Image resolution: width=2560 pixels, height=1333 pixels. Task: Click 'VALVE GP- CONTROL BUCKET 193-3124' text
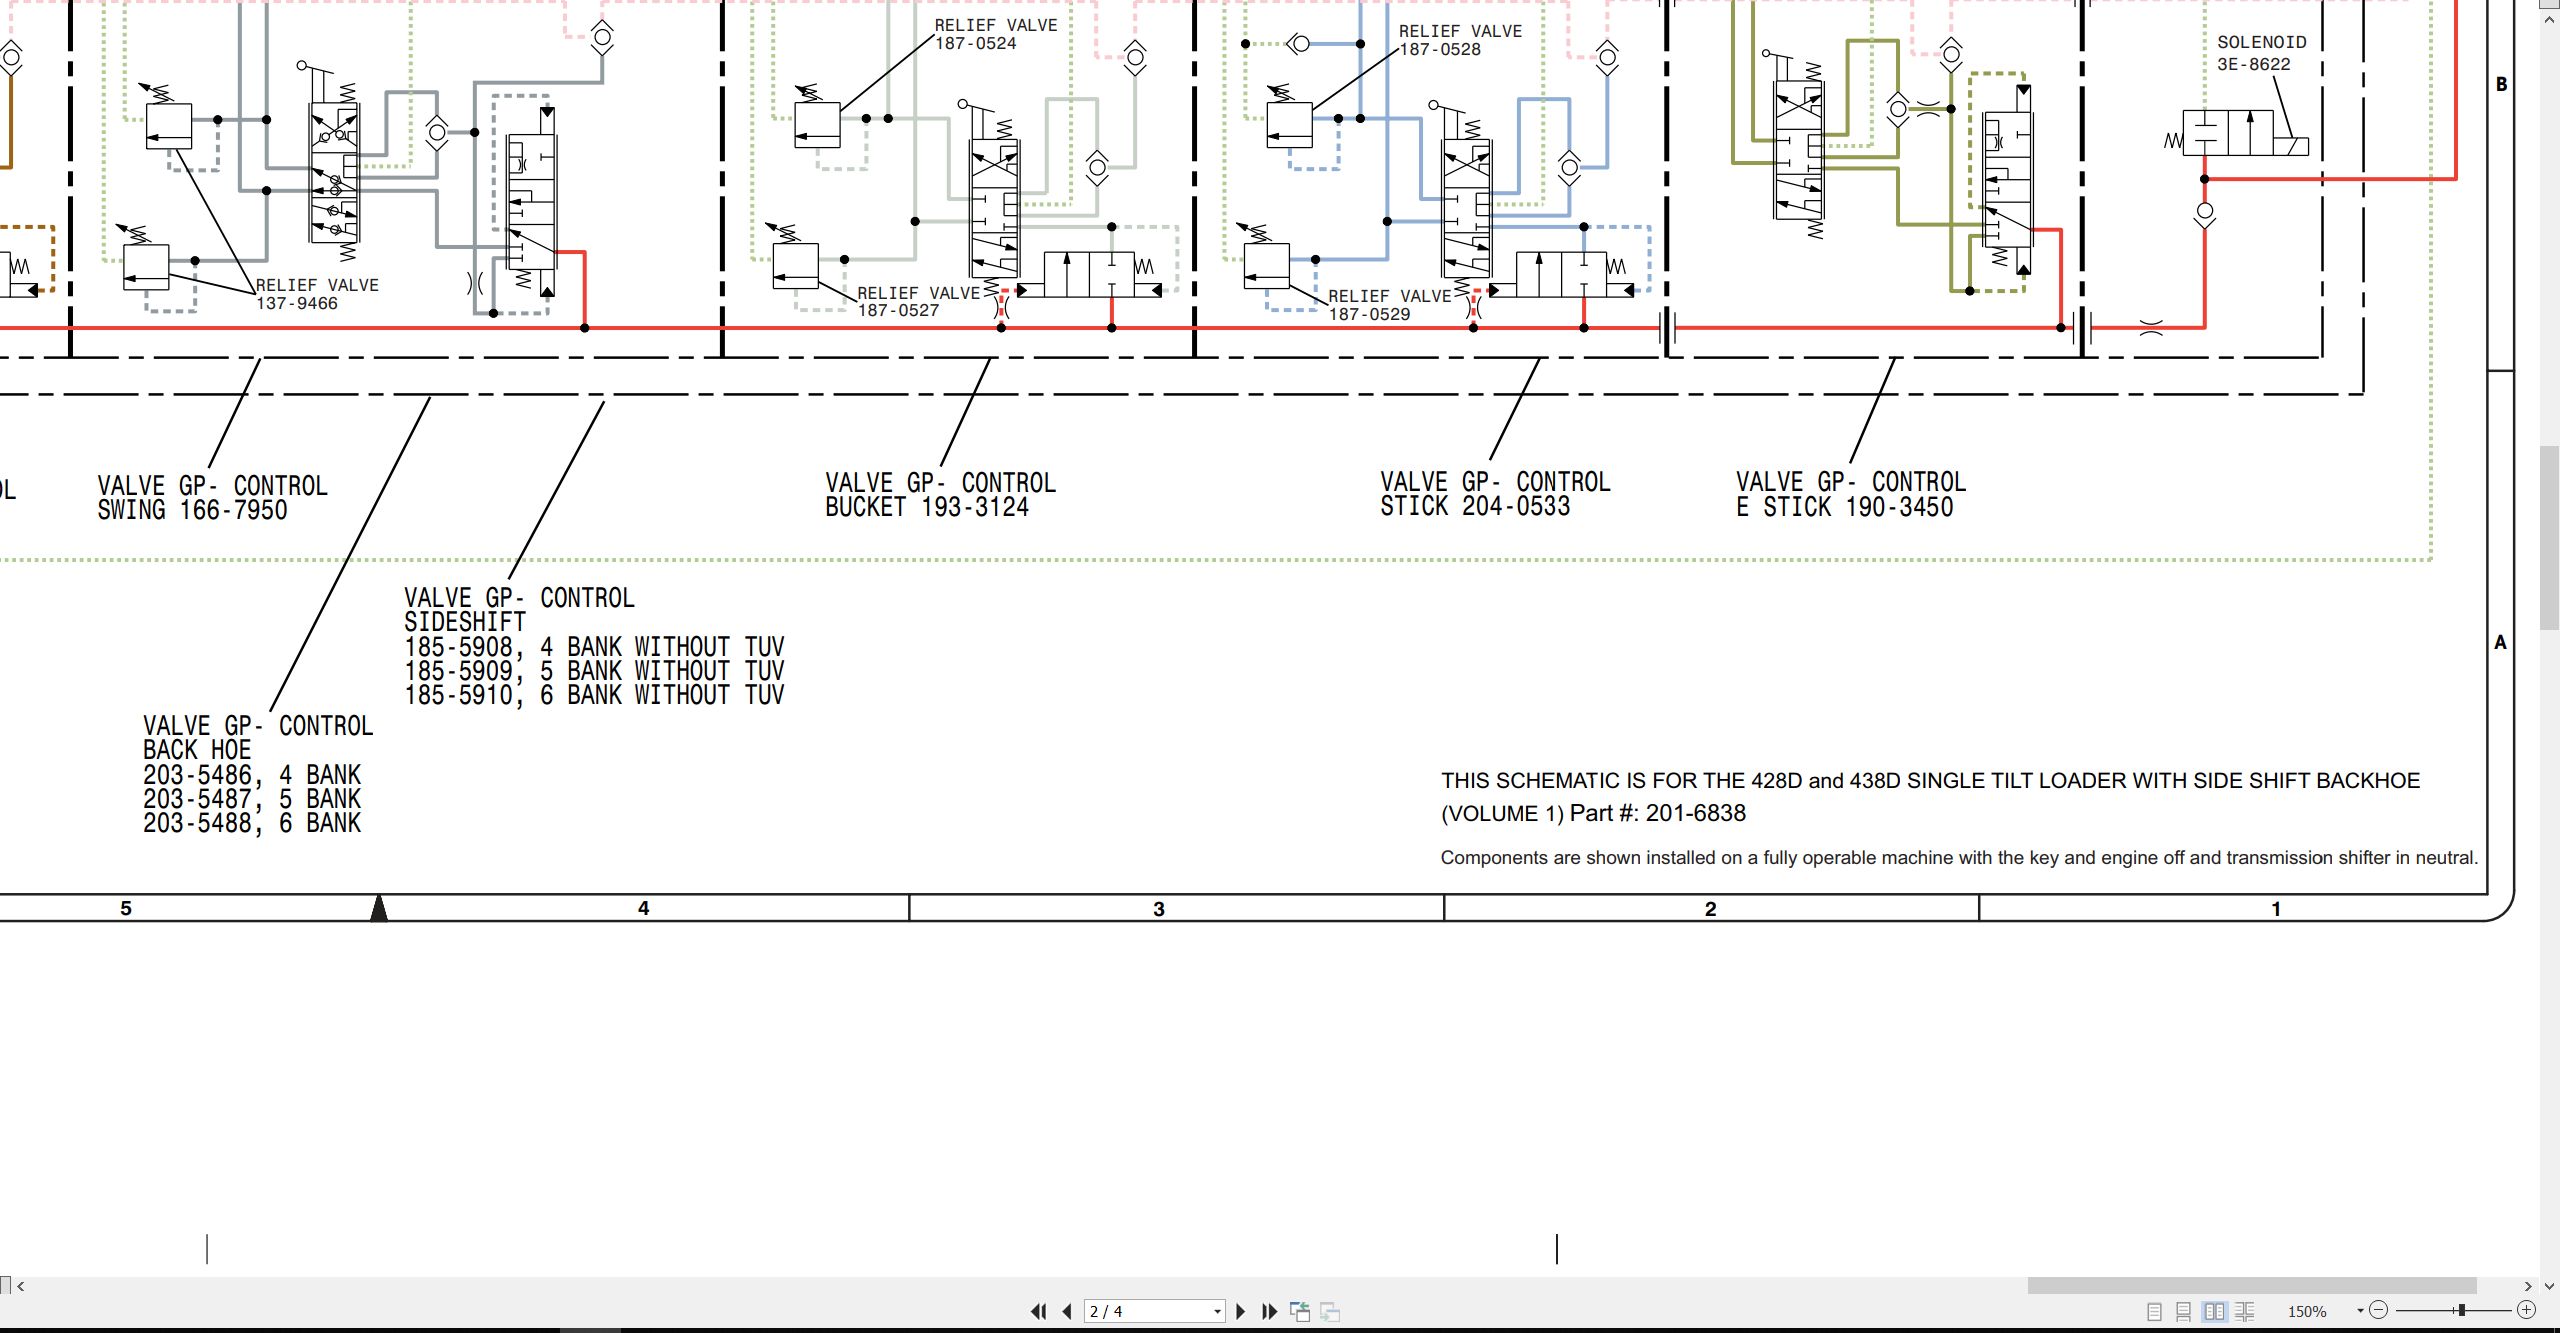940,495
